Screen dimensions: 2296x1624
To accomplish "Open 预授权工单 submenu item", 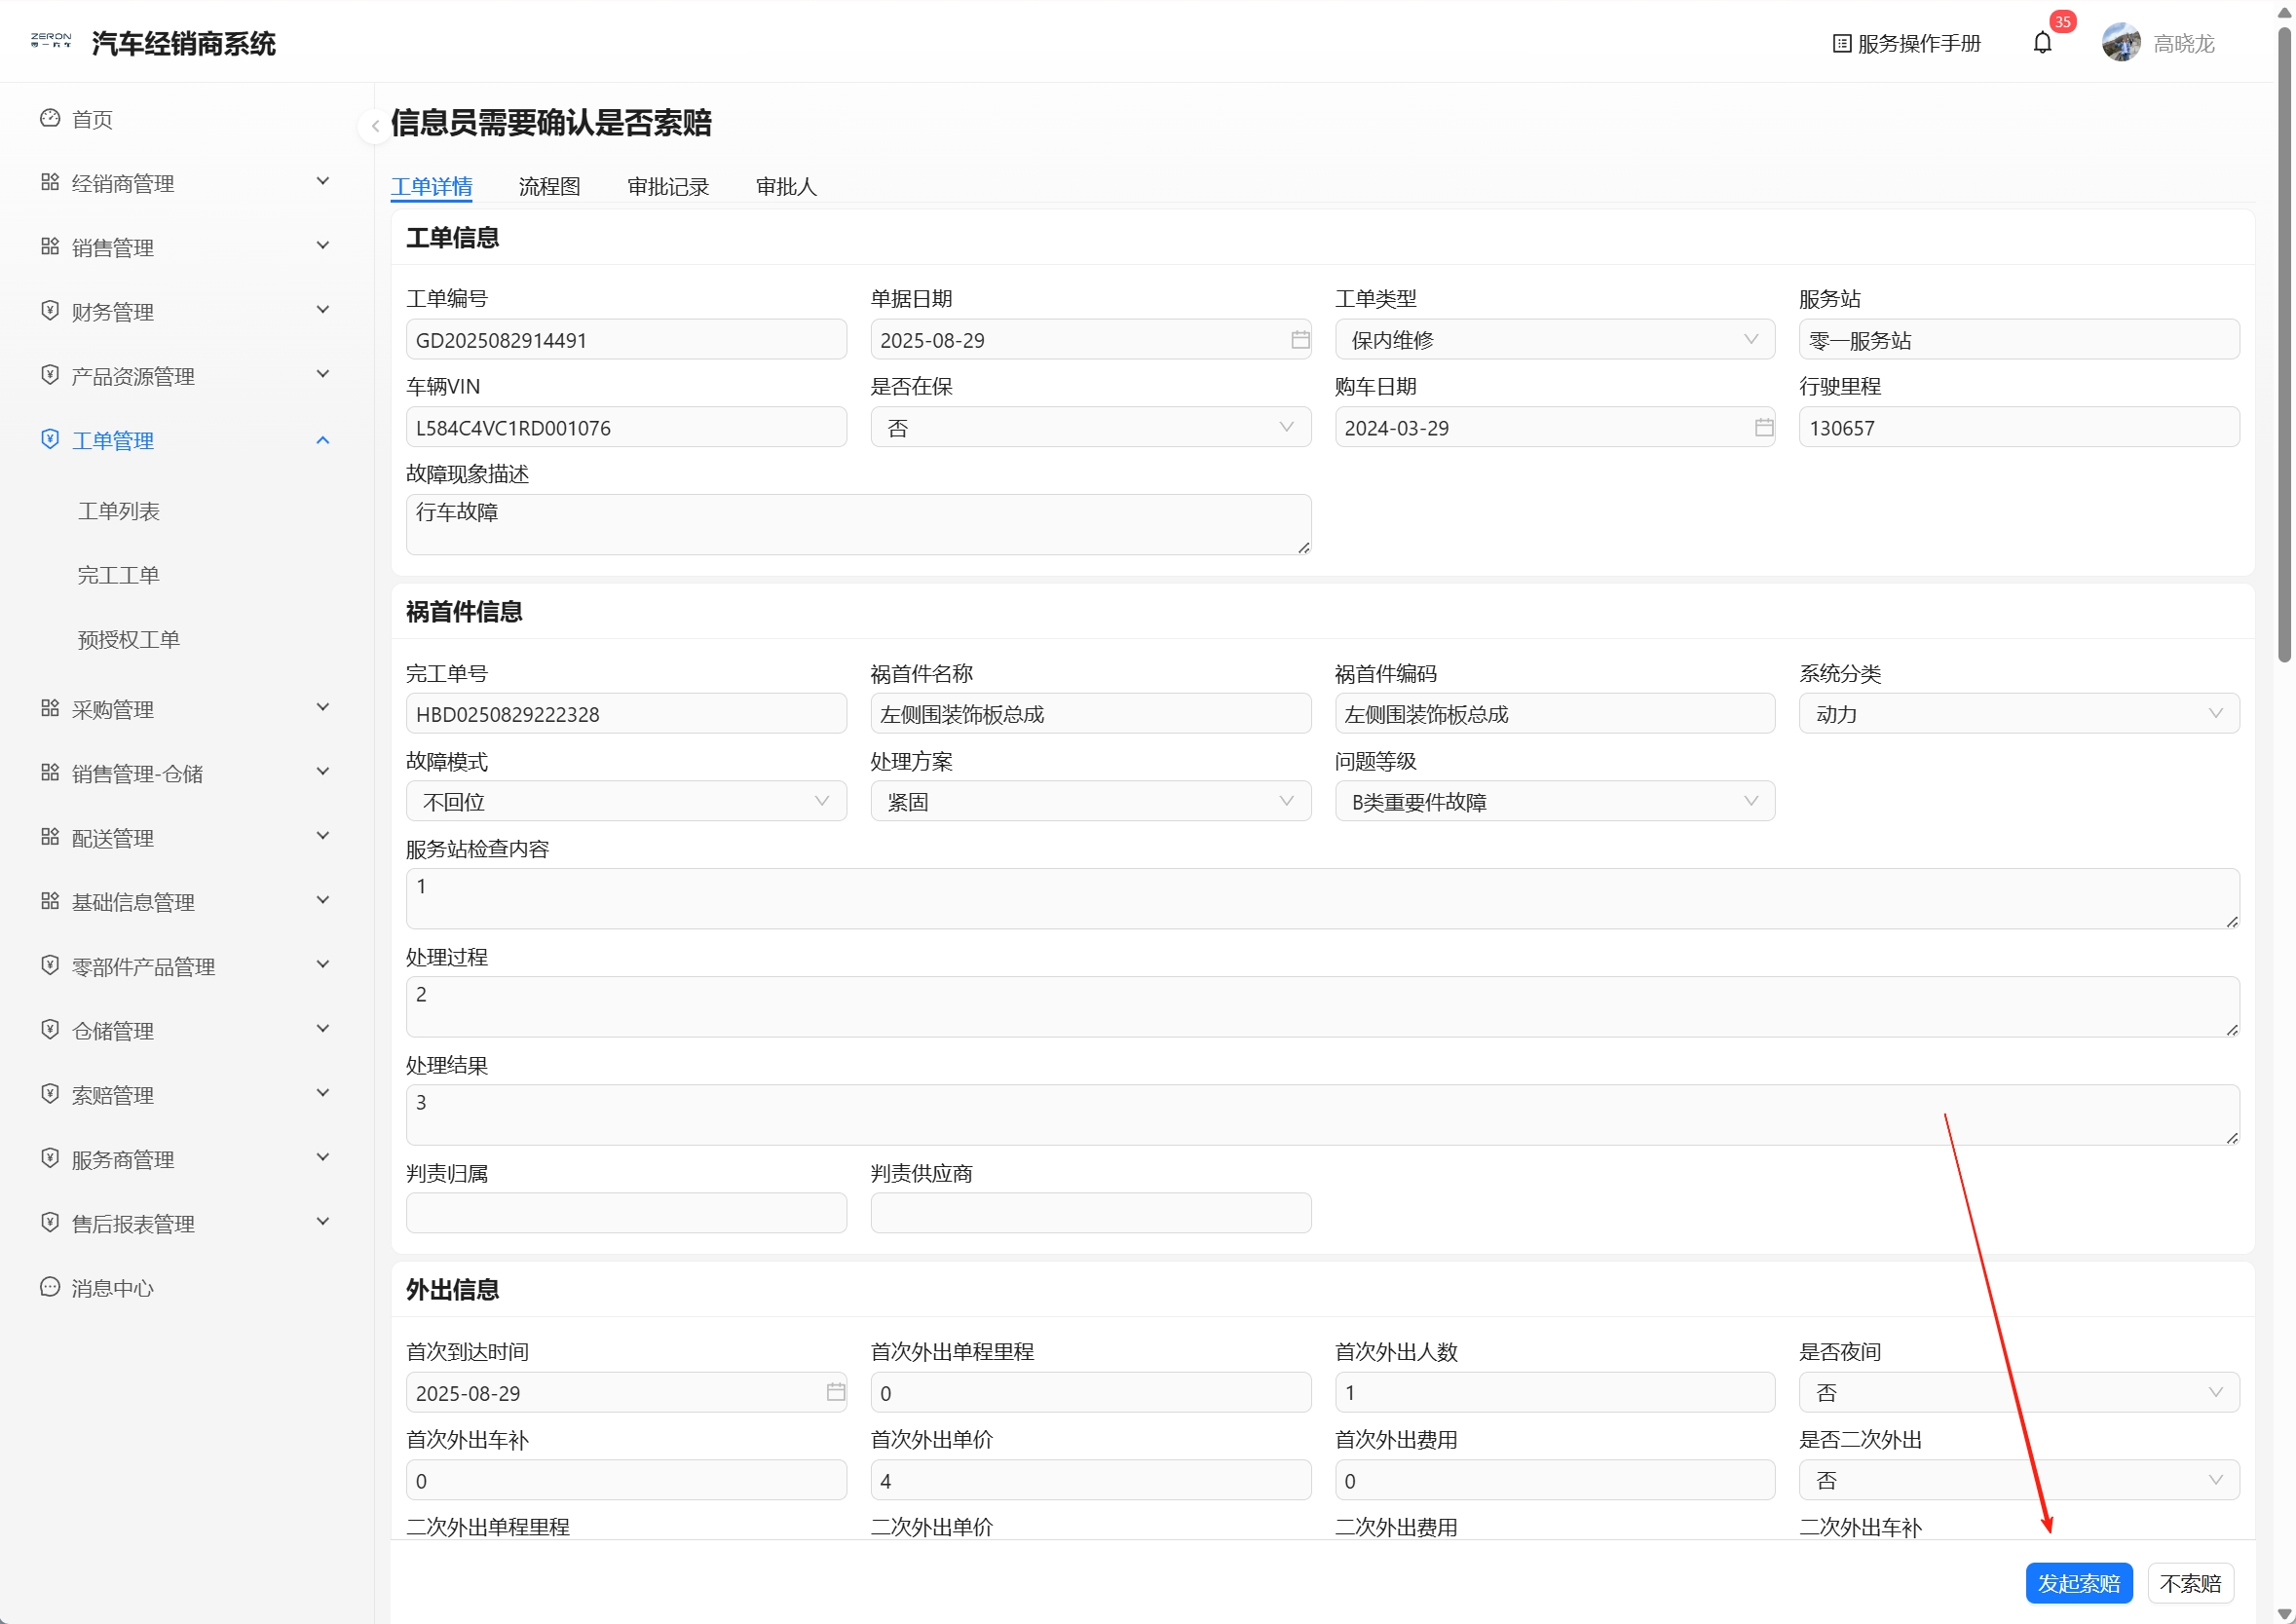I will pyautogui.click(x=129, y=639).
